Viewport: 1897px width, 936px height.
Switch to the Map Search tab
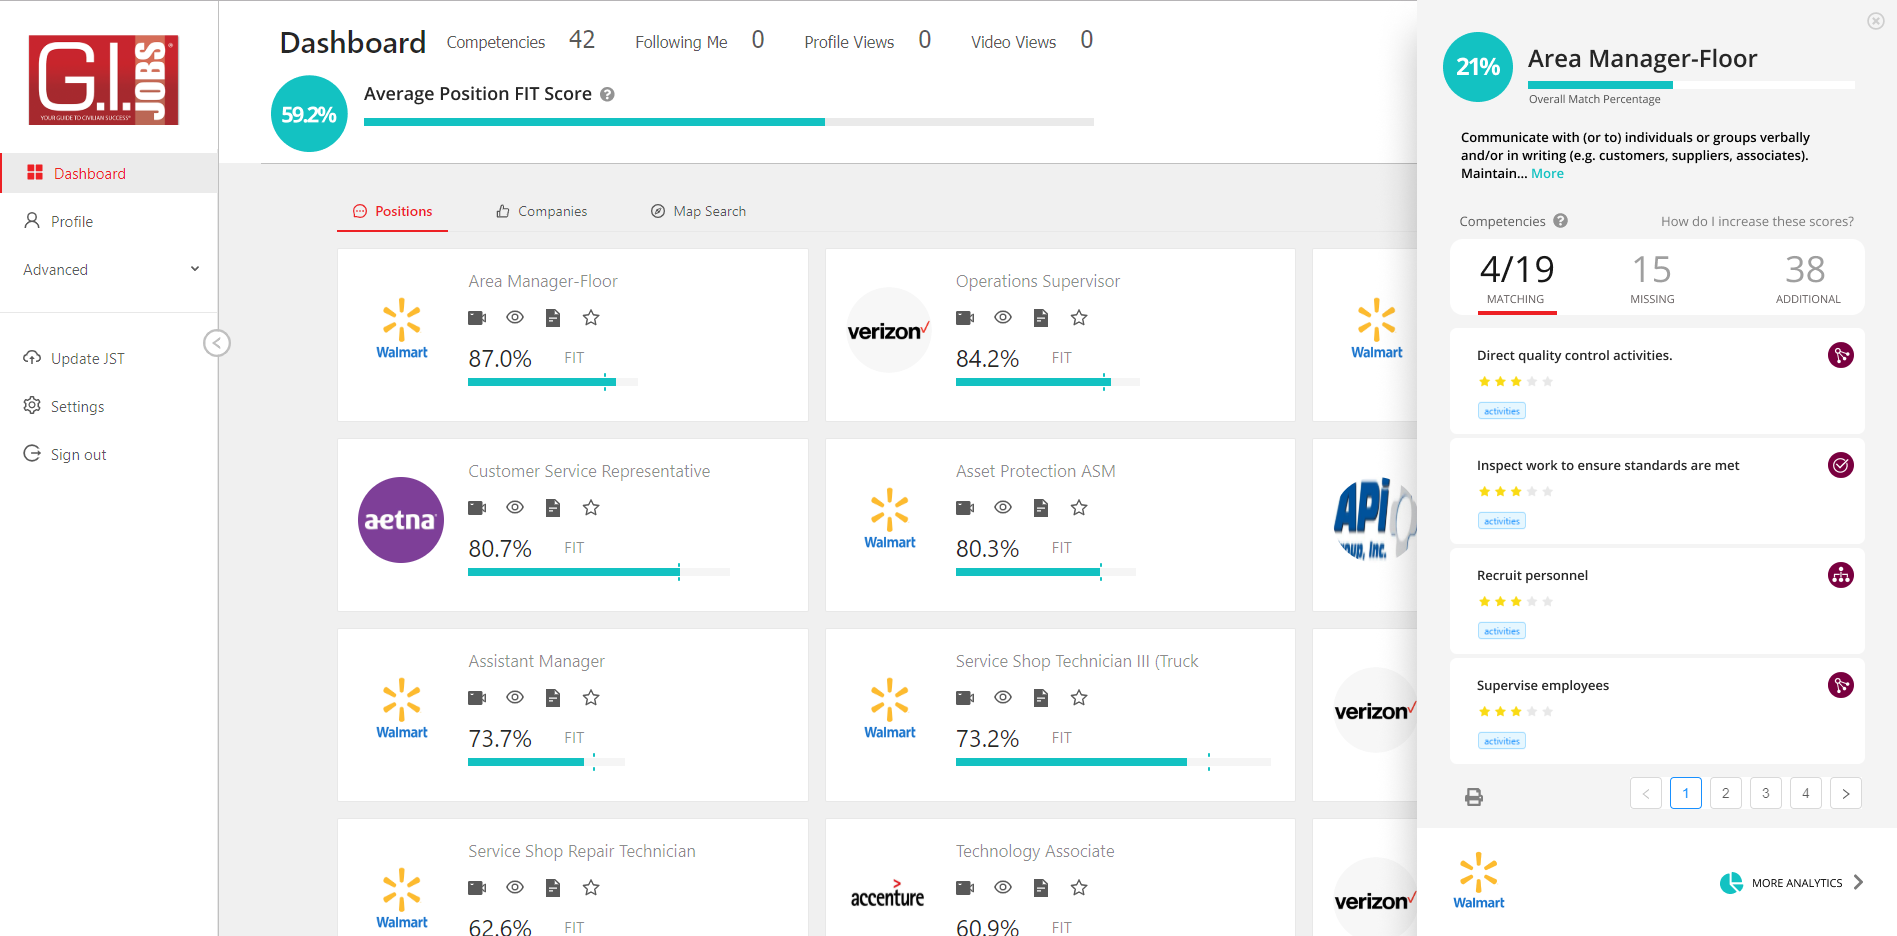[698, 211]
